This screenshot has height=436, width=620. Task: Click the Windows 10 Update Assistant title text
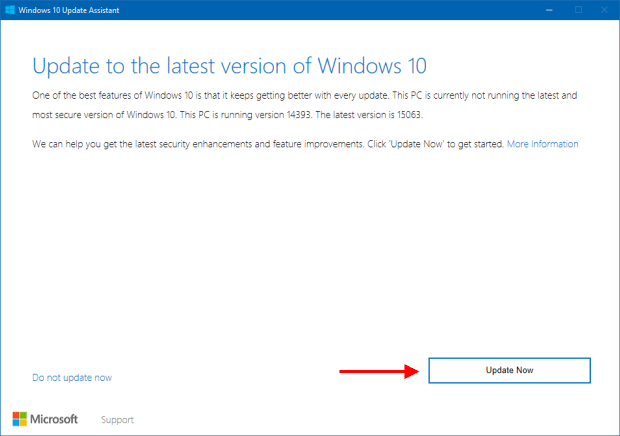pyautogui.click(x=73, y=9)
